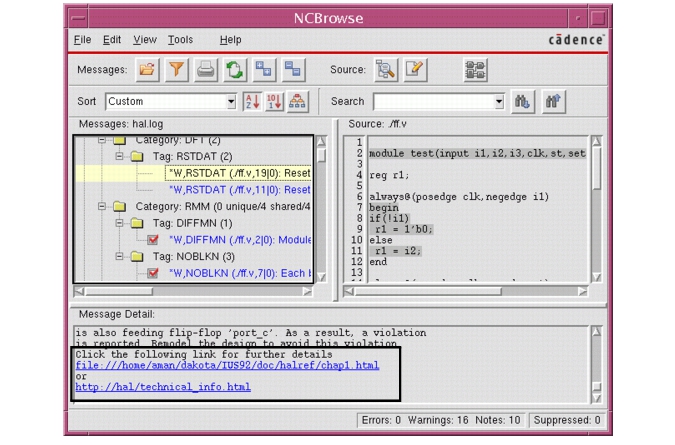
Task: Edit source file with pencil icon
Action: 415,69
